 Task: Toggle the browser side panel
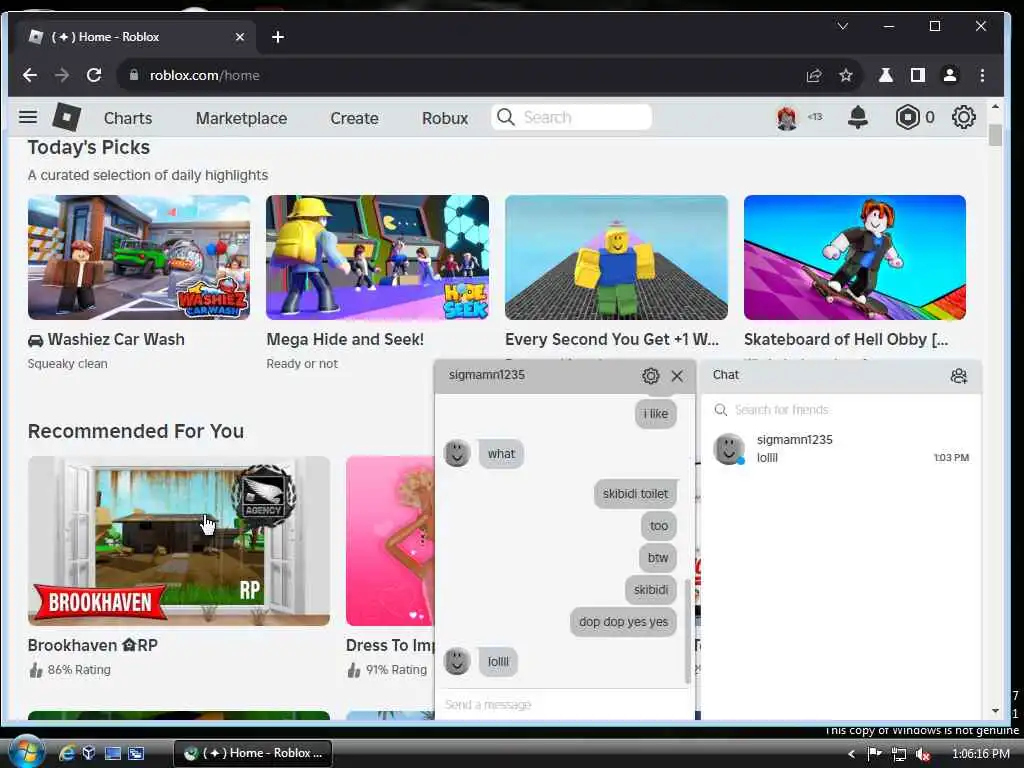click(x=918, y=75)
